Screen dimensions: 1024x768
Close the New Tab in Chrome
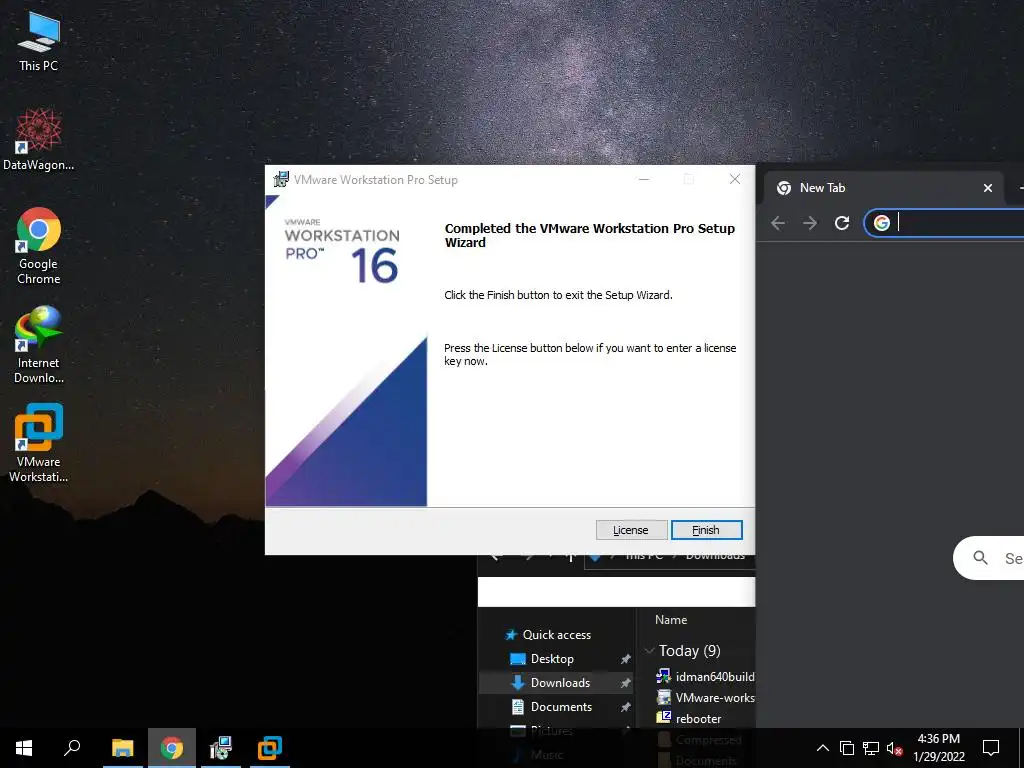pos(987,188)
